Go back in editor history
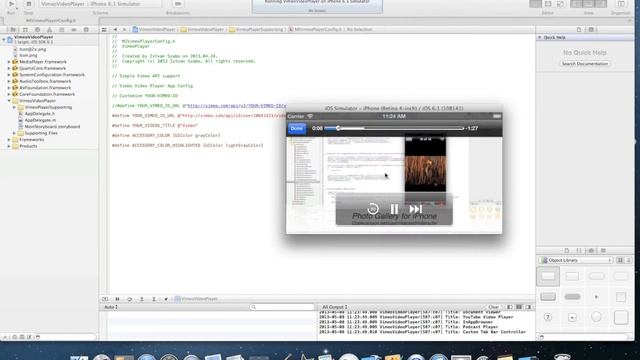Viewport: 640px width, 360px height. tap(115, 30)
